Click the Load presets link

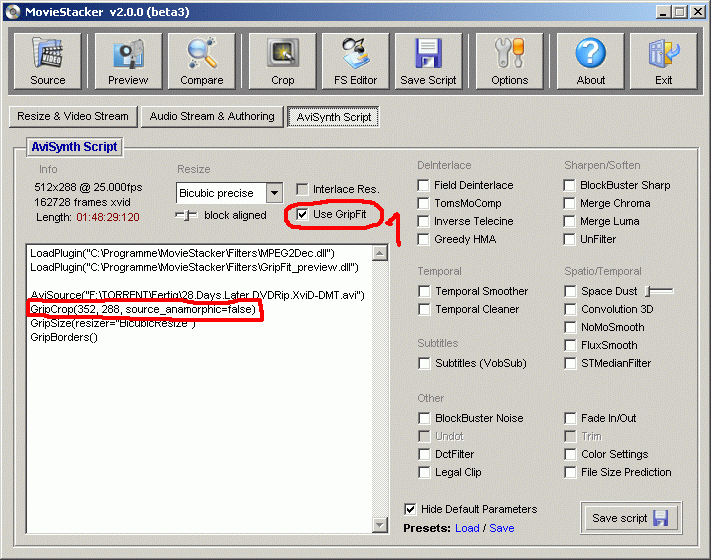pyautogui.click(x=467, y=528)
